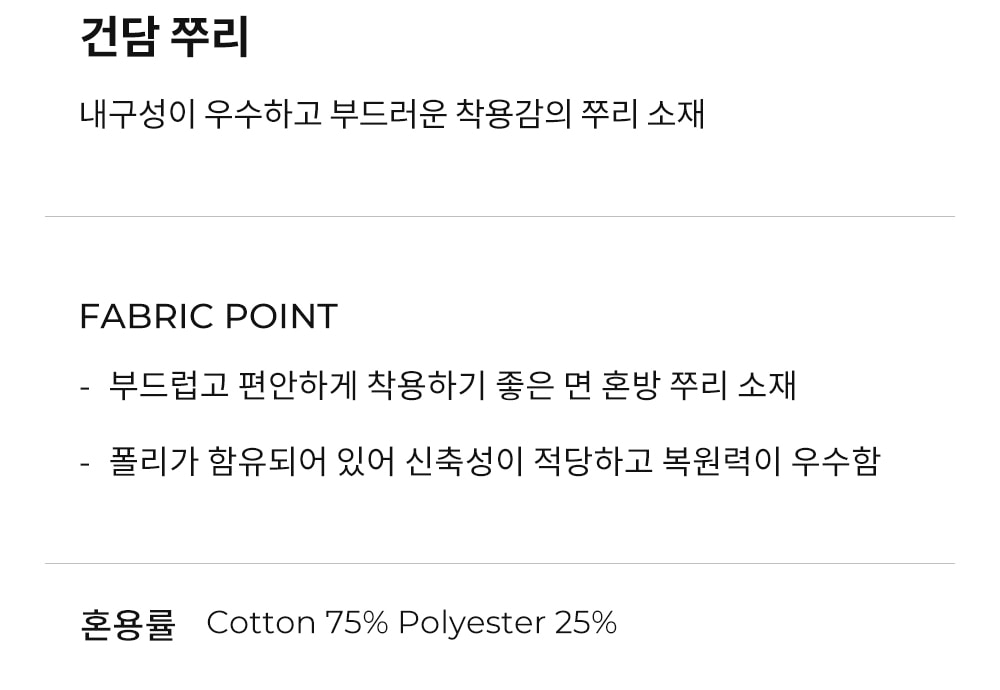Click the heading 건담 쭈리
The image size is (1000, 690).
(164, 38)
